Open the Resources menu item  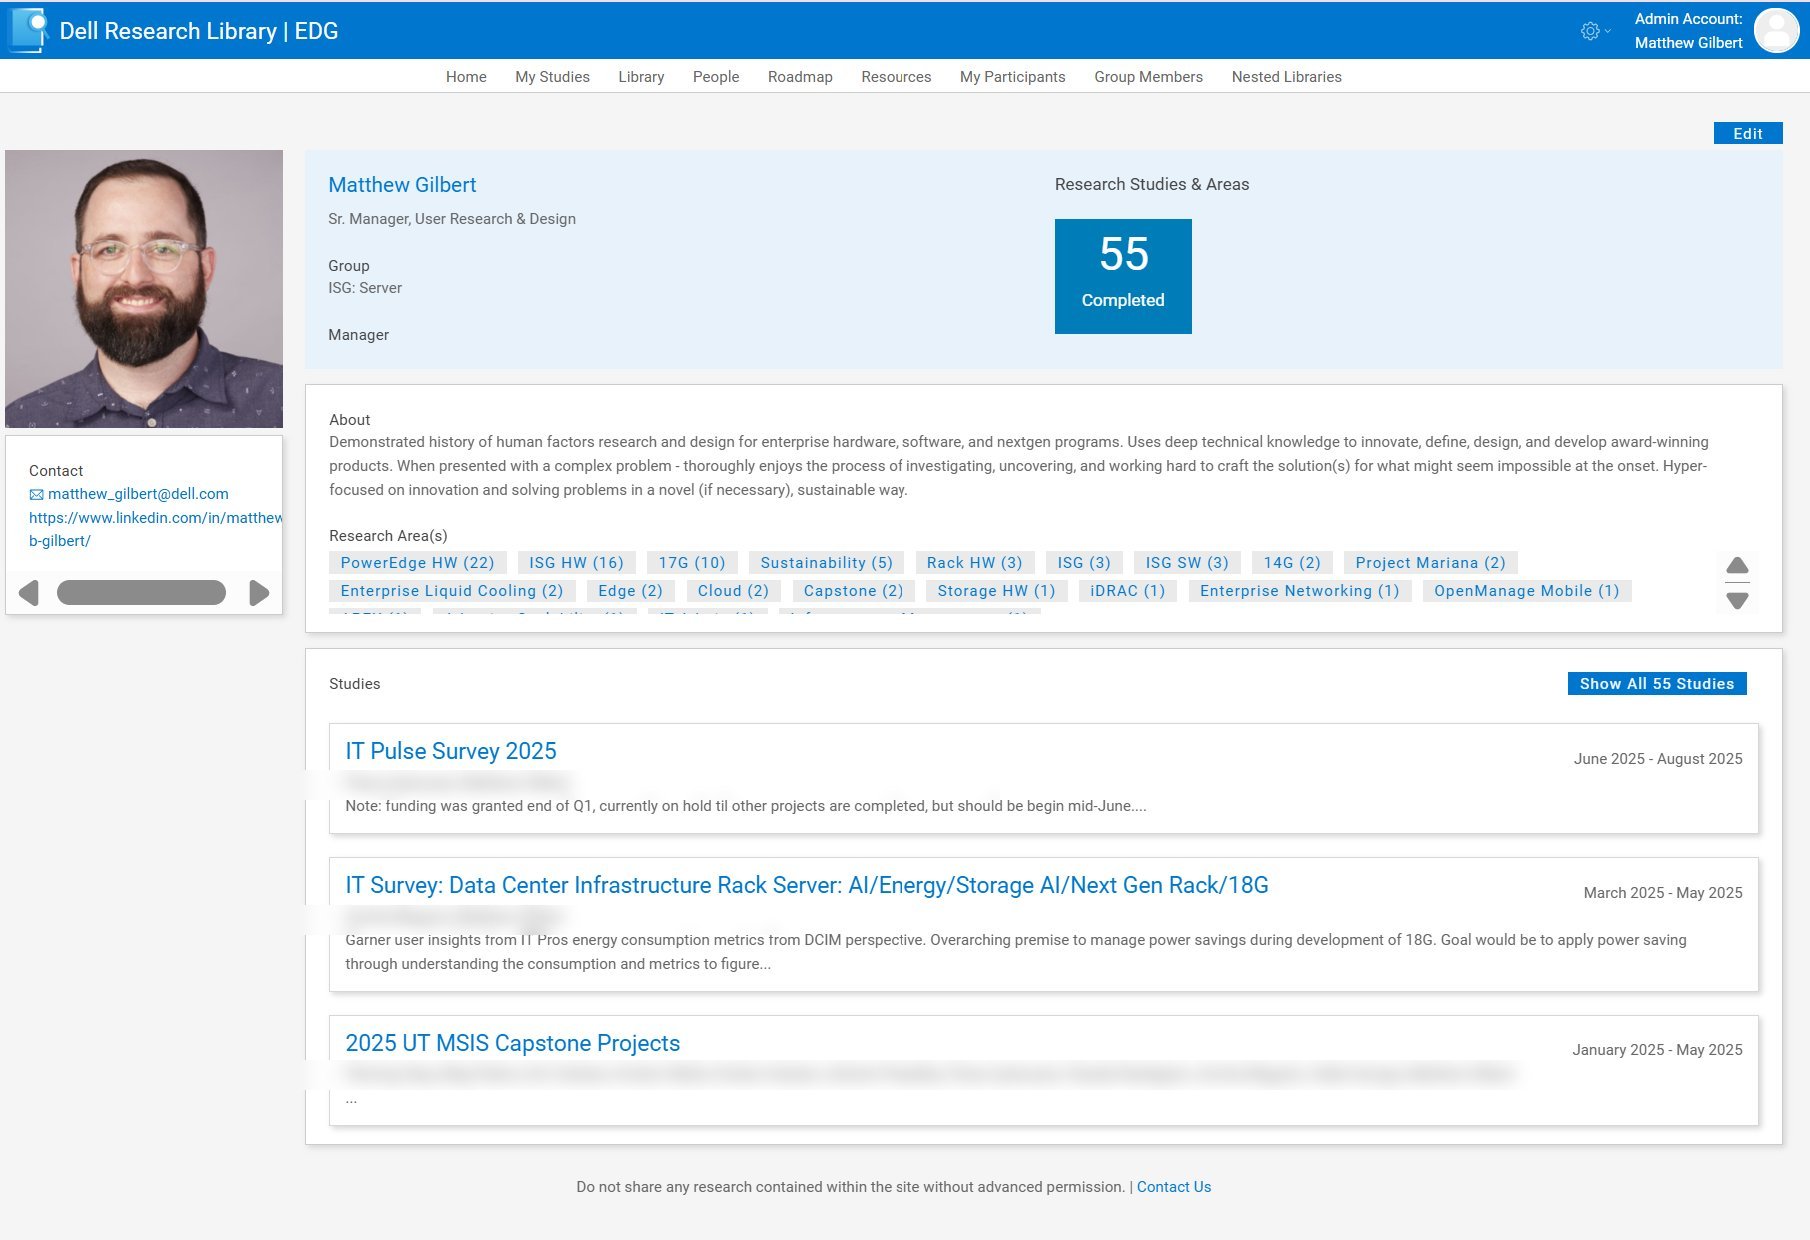pos(896,77)
